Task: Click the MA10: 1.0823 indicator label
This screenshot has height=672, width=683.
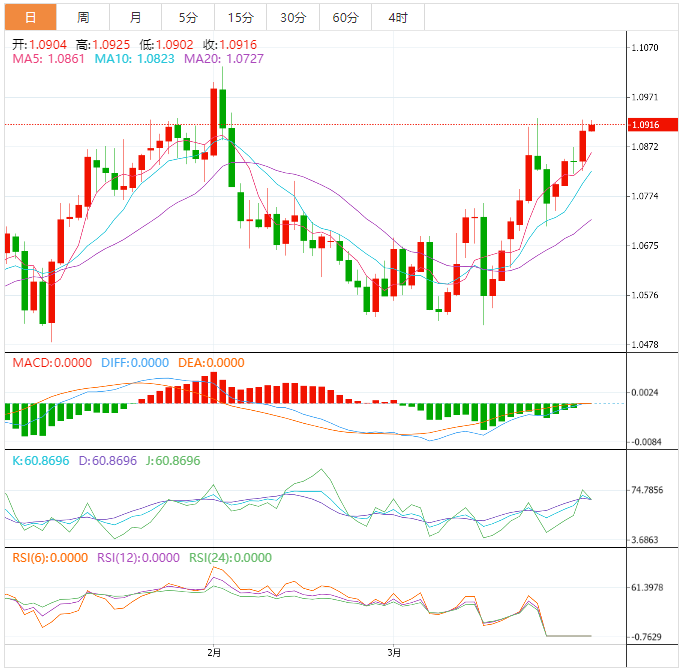Action: pyautogui.click(x=134, y=59)
